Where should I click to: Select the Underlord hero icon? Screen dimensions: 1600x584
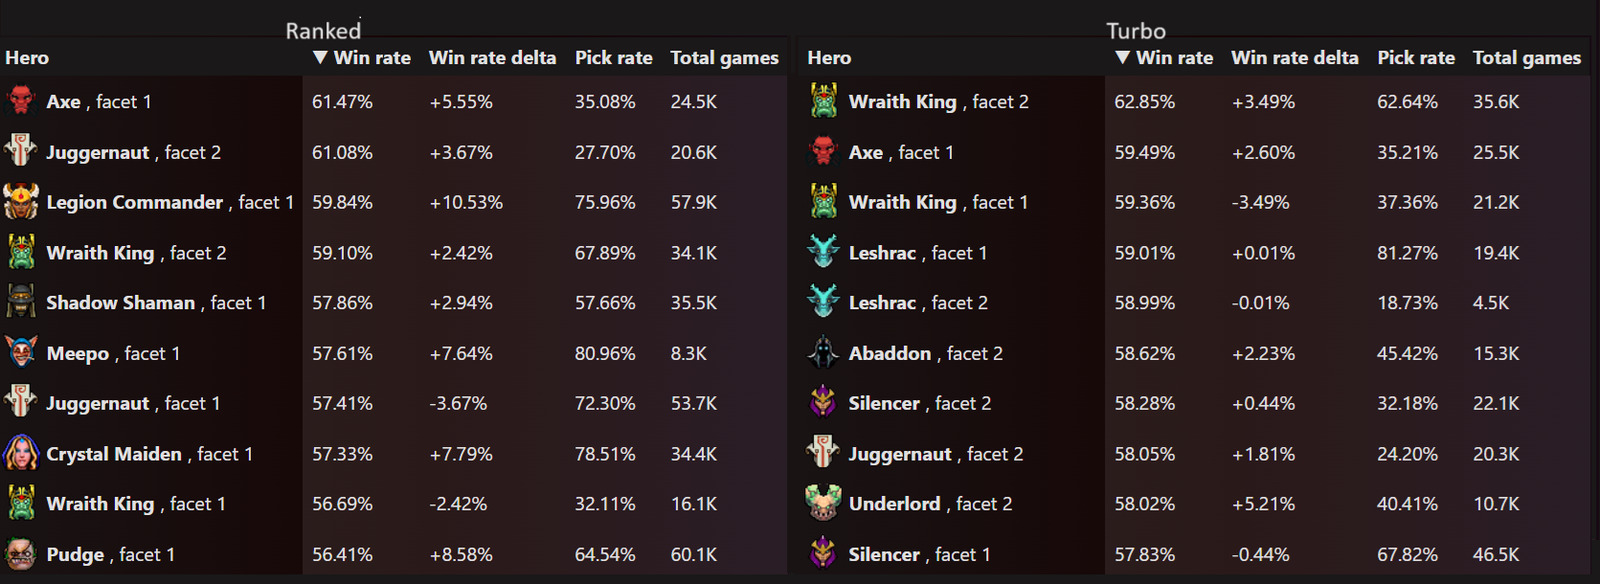point(823,503)
